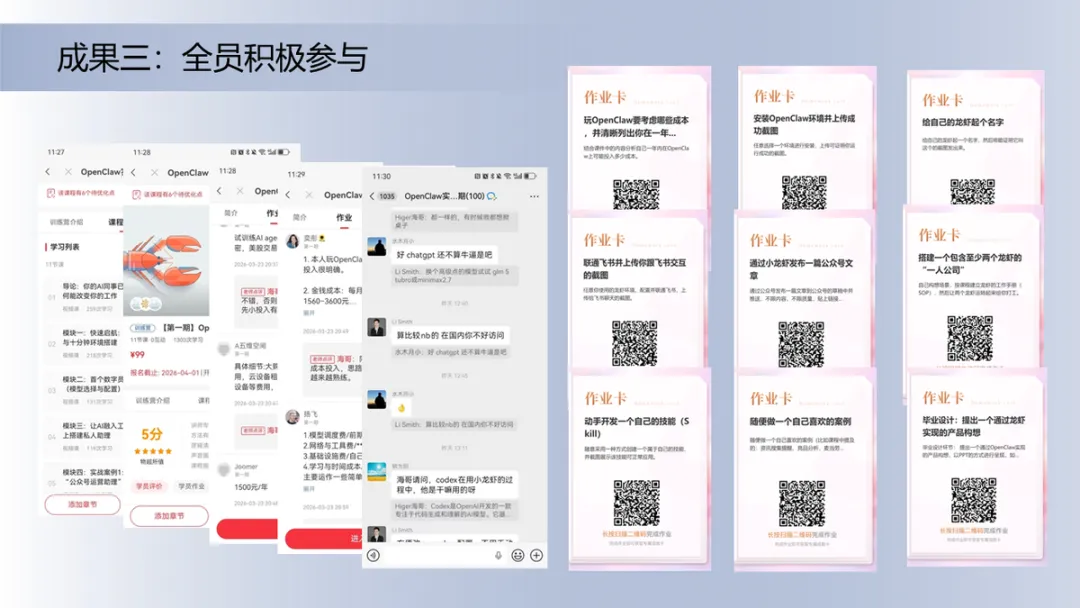
Task: Open the 模块一：快速启航 lesson row
Action: pyautogui.click(x=84, y=343)
